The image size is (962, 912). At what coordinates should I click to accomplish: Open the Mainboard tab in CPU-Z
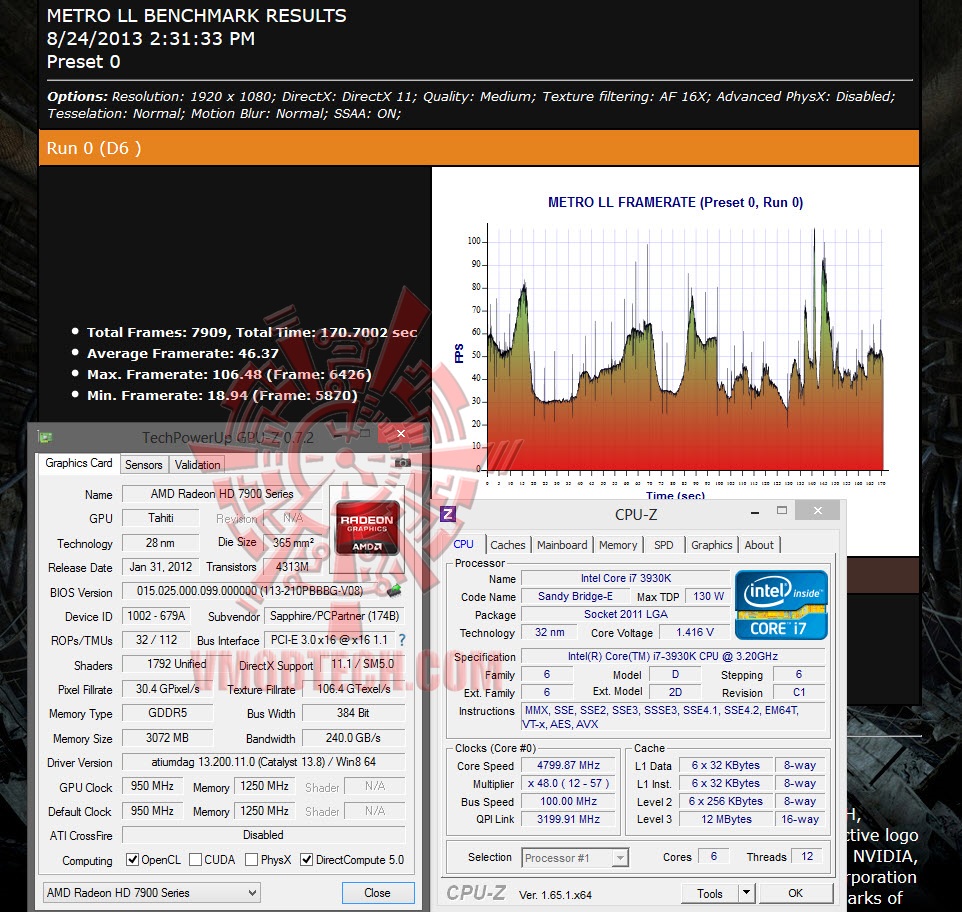click(x=562, y=545)
